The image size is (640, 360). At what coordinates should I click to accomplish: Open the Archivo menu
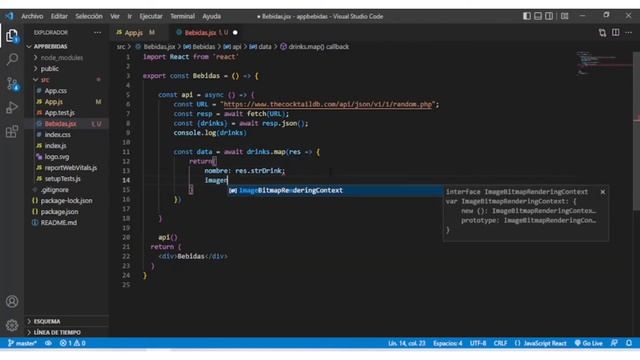[x=32, y=16]
